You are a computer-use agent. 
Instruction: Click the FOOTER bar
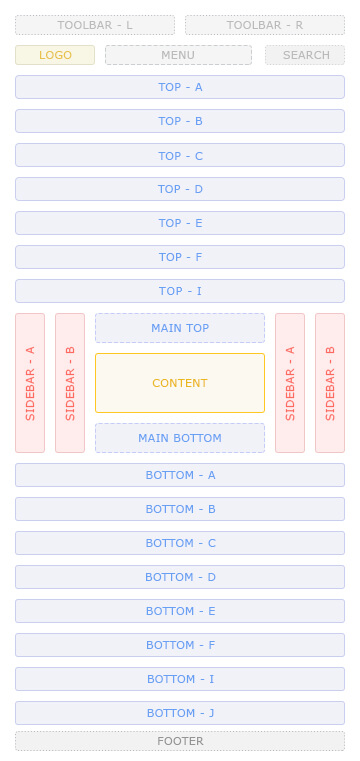click(180, 741)
